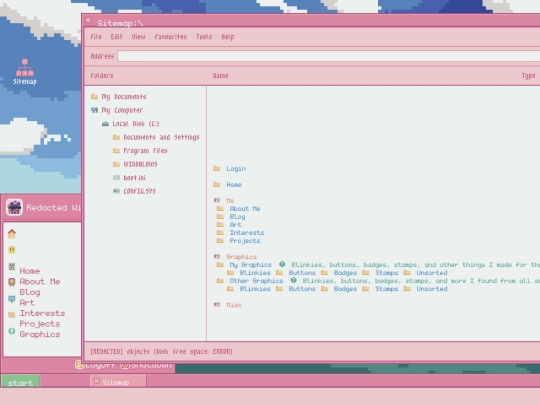Click the icon beside the Me heading
Screen dimensions: 540x405
pos(217,200)
